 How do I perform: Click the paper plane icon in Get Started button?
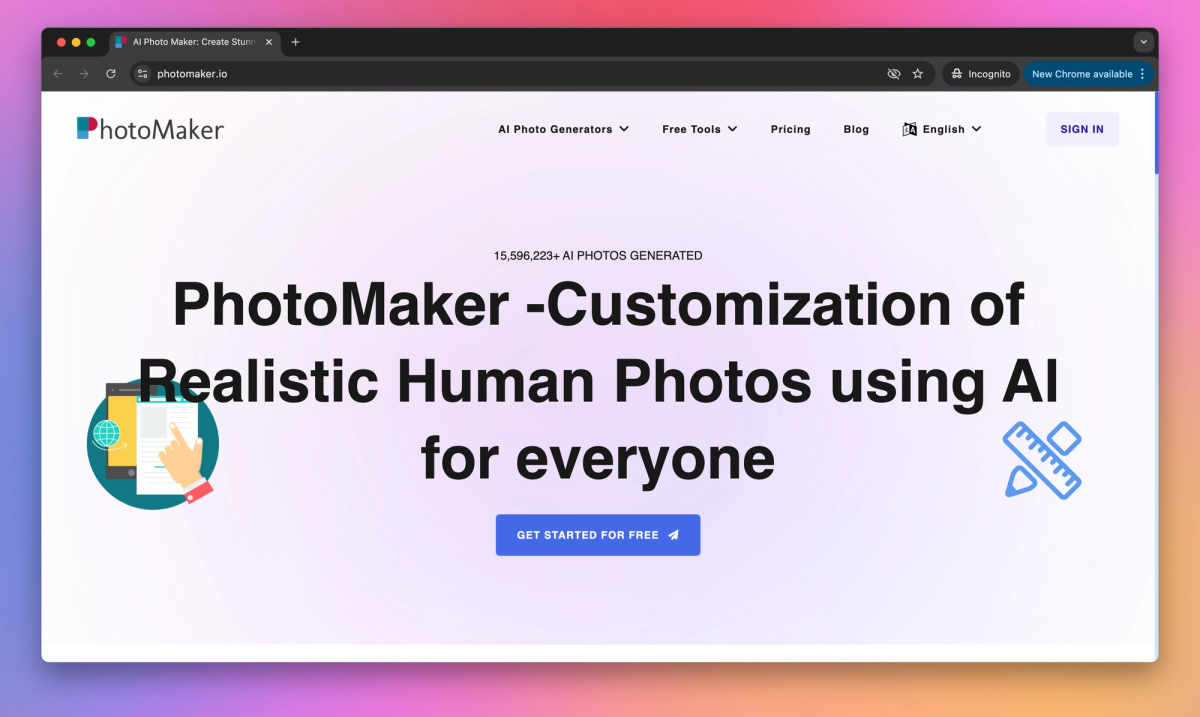(674, 535)
